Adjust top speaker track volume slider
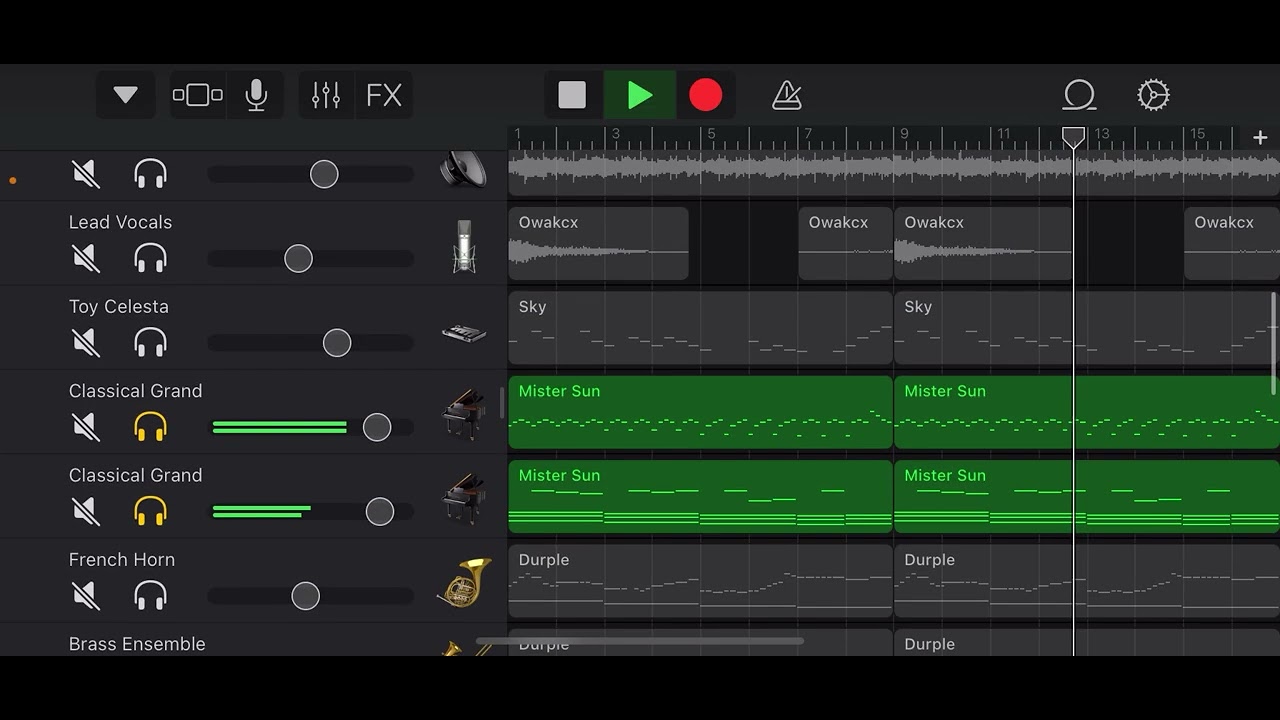The height and width of the screenshot is (720, 1280). 324,175
